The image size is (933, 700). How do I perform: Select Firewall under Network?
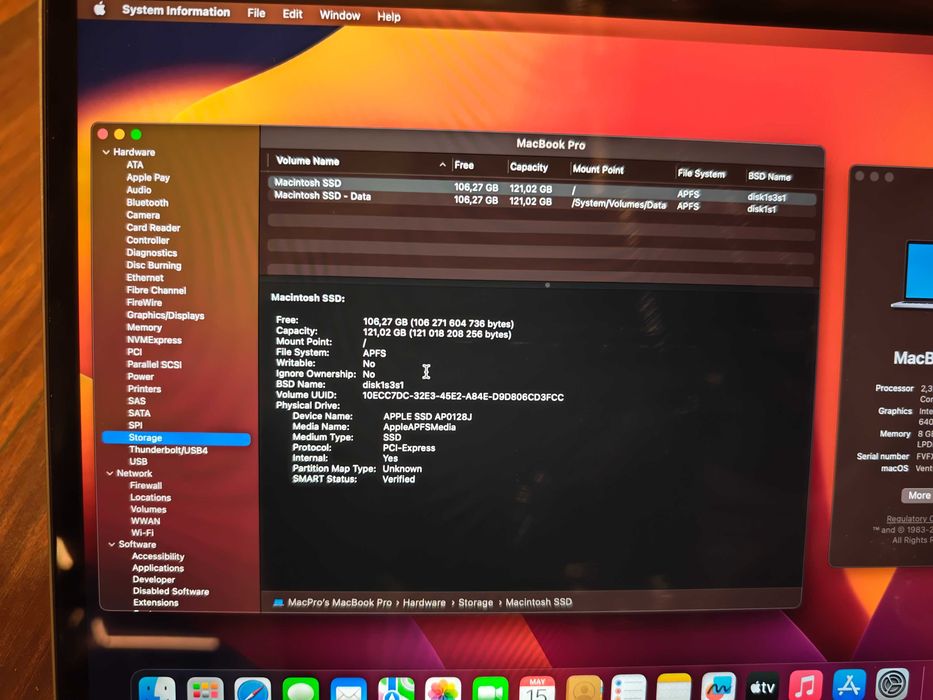coord(146,486)
